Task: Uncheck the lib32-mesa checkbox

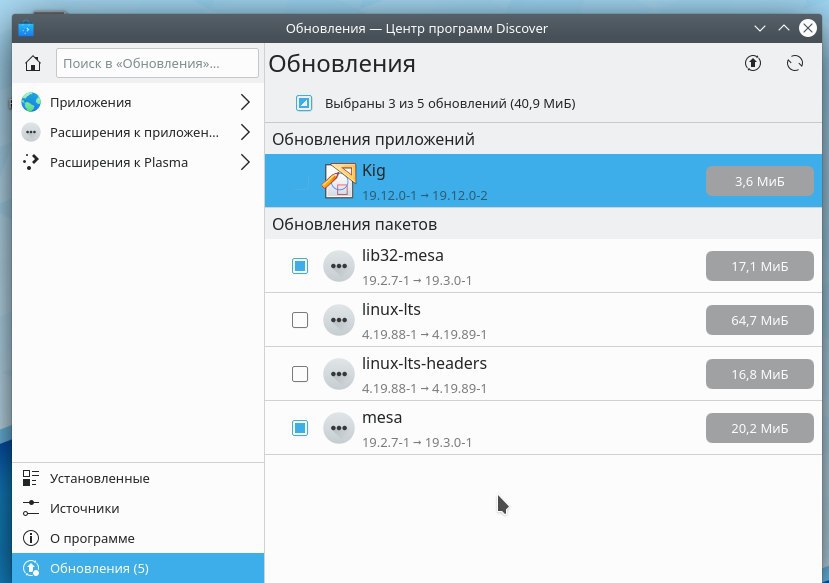Action: pyautogui.click(x=300, y=266)
